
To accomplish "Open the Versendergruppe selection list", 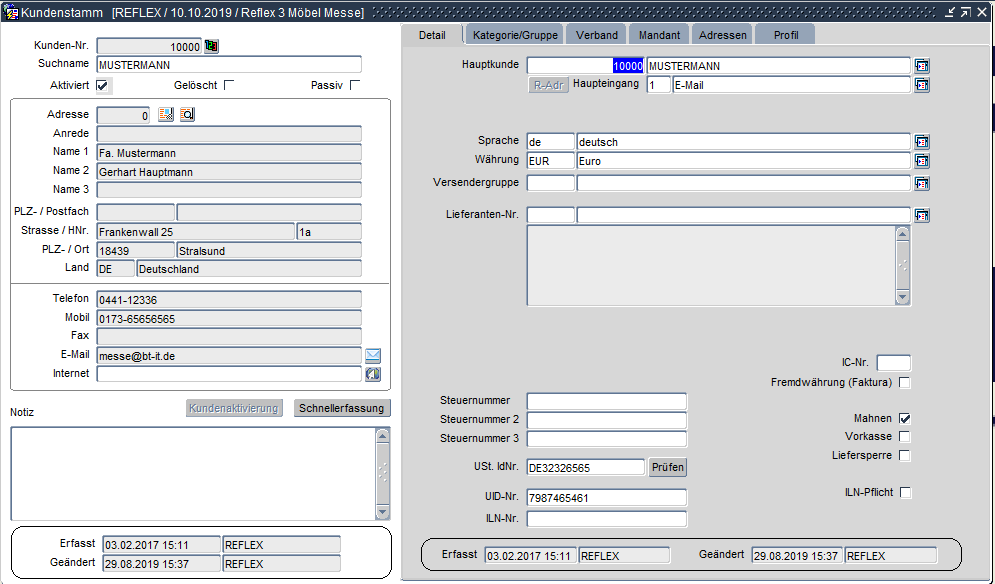I will pos(922,183).
